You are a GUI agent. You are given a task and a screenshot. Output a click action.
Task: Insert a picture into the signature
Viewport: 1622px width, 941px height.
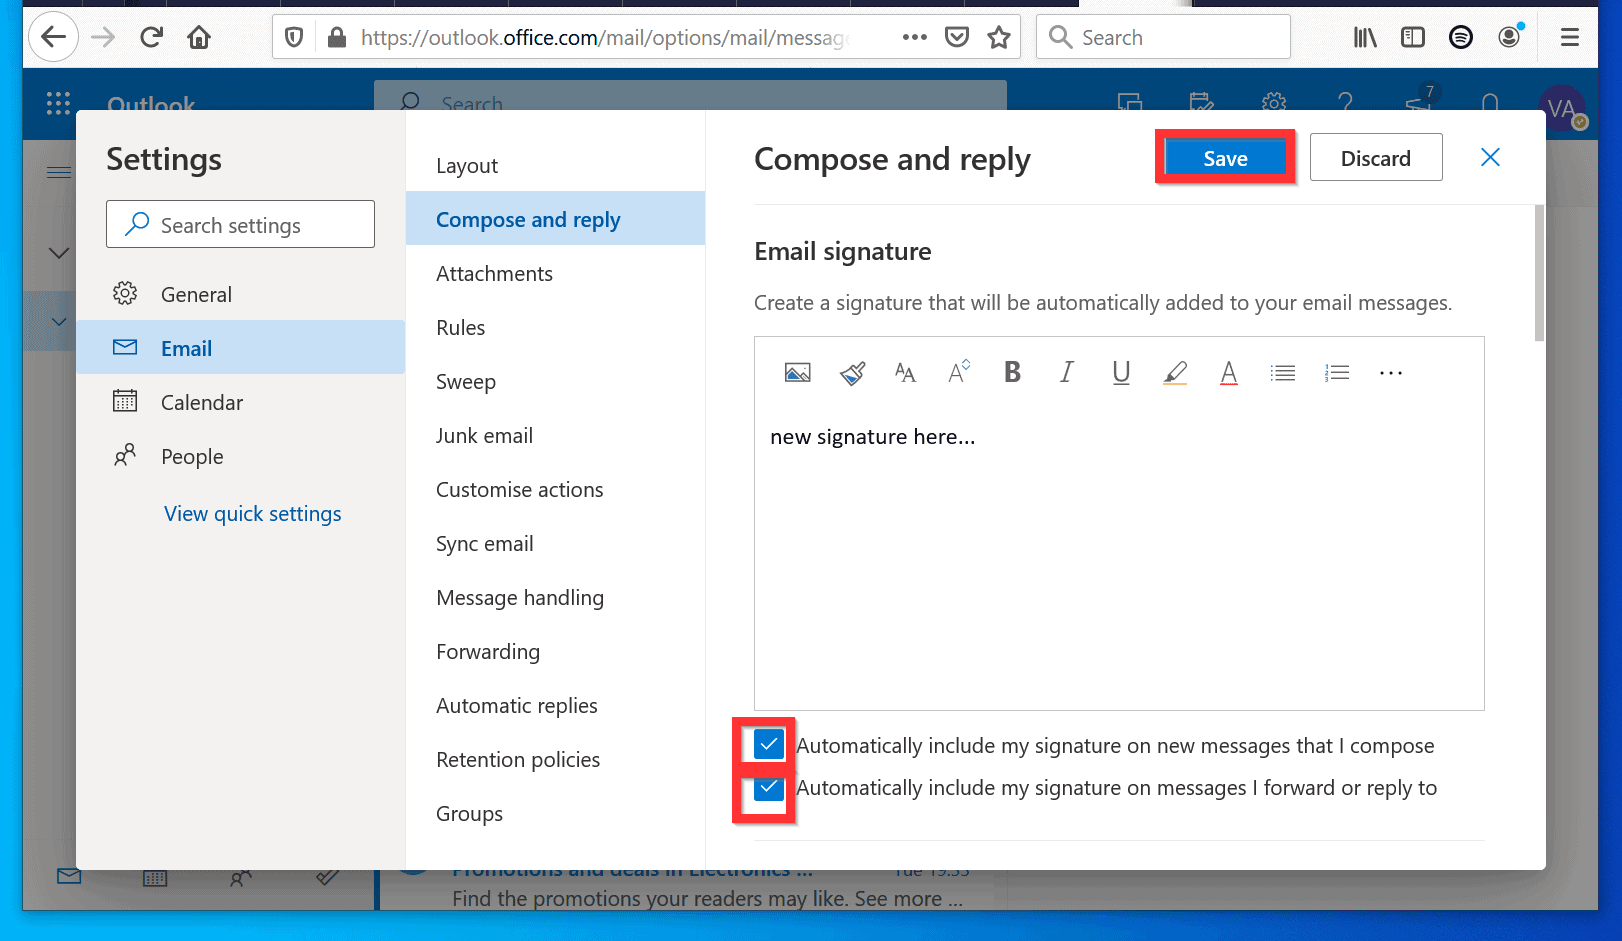pyautogui.click(x=797, y=372)
